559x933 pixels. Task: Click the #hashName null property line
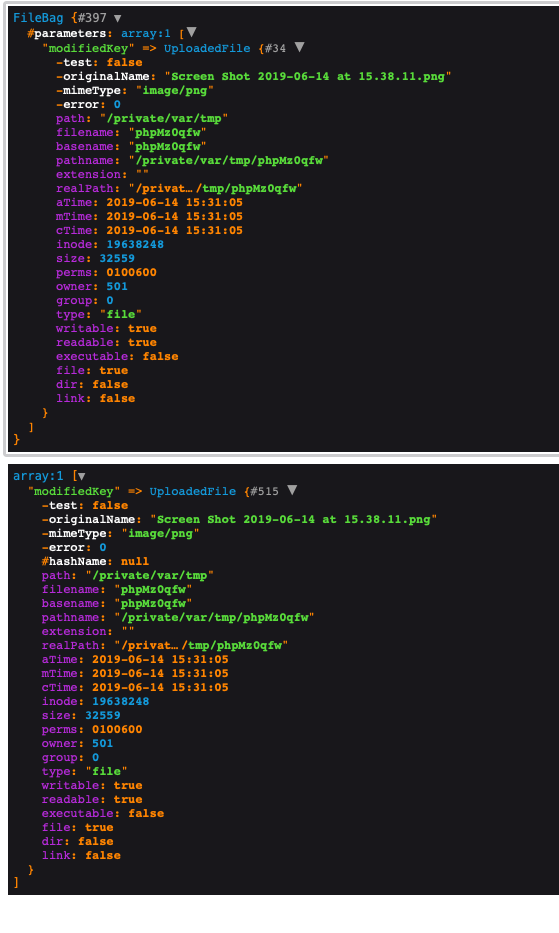95,561
